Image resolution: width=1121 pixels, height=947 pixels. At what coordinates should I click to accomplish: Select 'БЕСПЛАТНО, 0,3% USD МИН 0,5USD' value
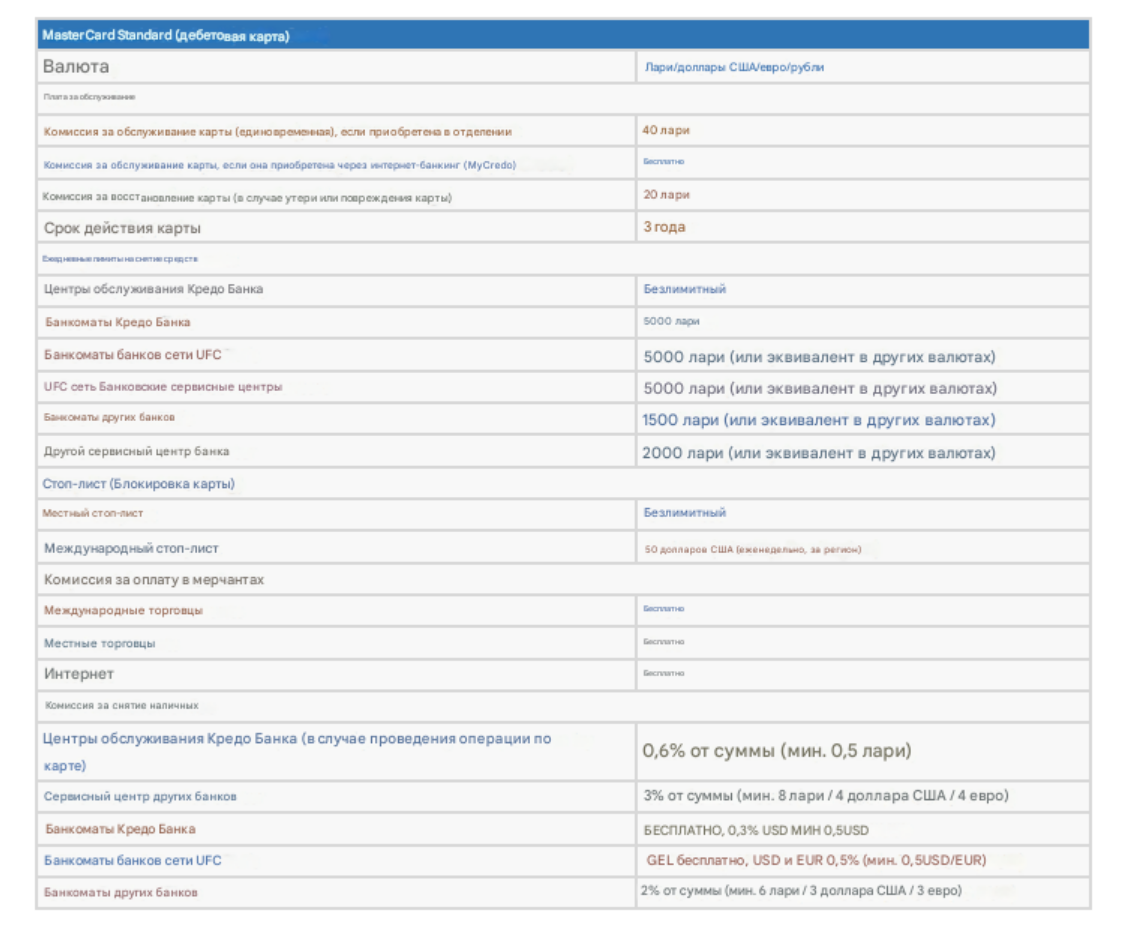(x=756, y=831)
